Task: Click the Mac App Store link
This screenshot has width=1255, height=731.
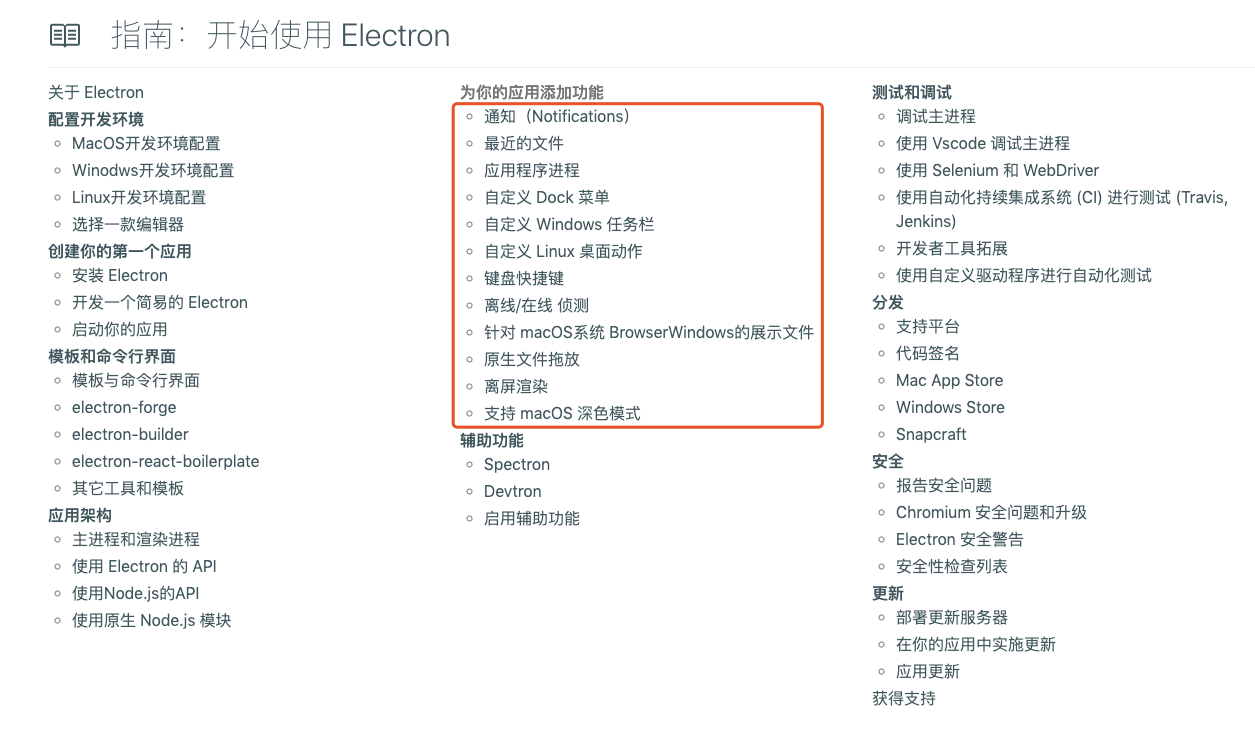Action: 949,381
